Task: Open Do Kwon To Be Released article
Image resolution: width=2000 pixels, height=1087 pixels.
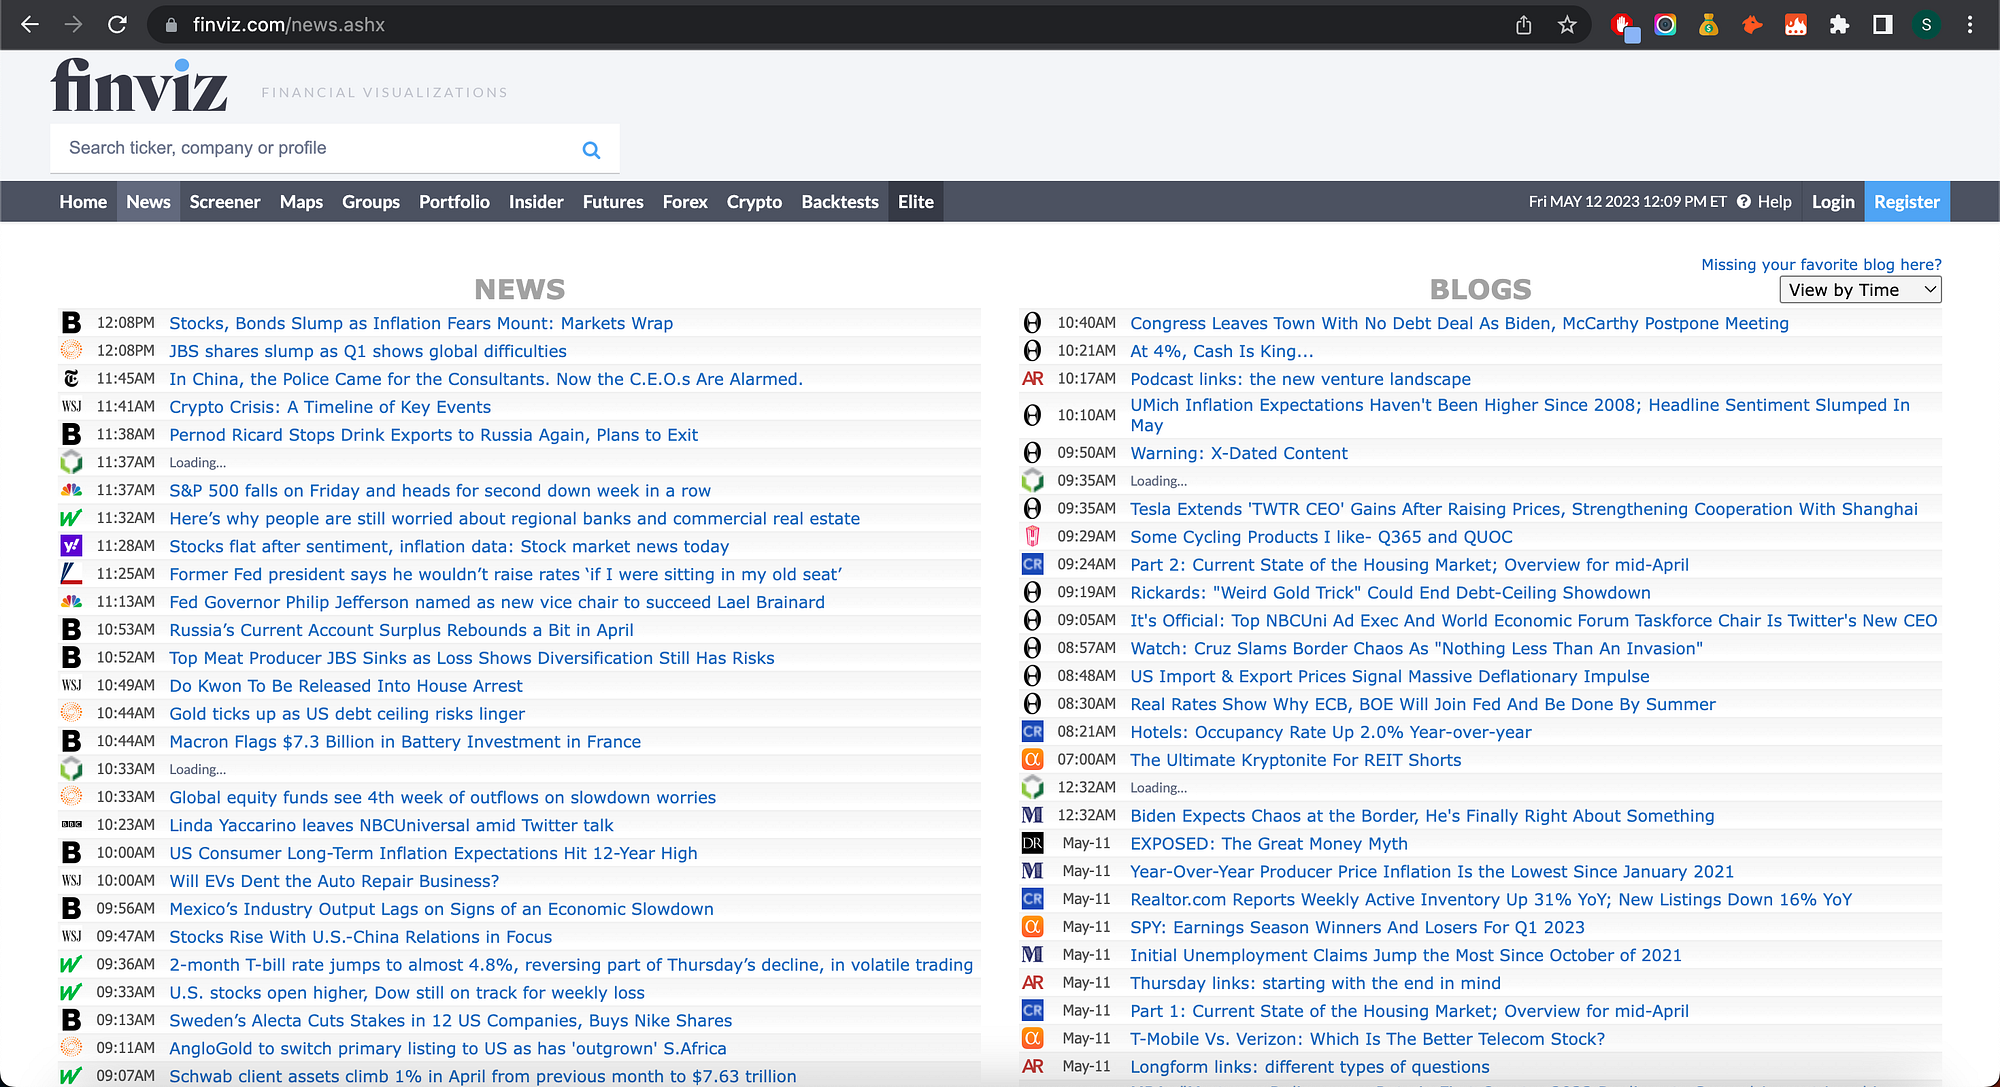Action: (346, 686)
